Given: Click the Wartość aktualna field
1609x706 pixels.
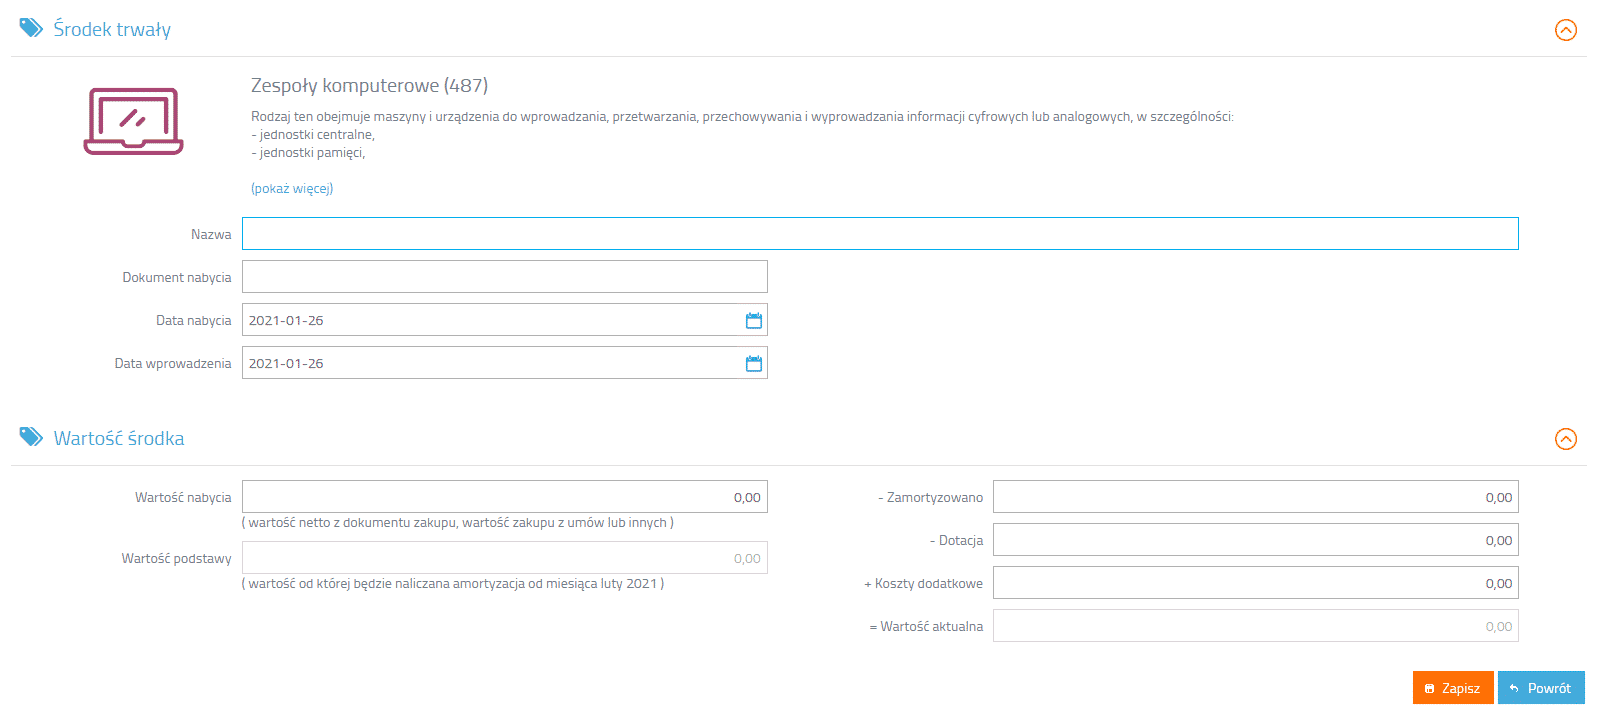Looking at the screenshot, I should [1256, 626].
